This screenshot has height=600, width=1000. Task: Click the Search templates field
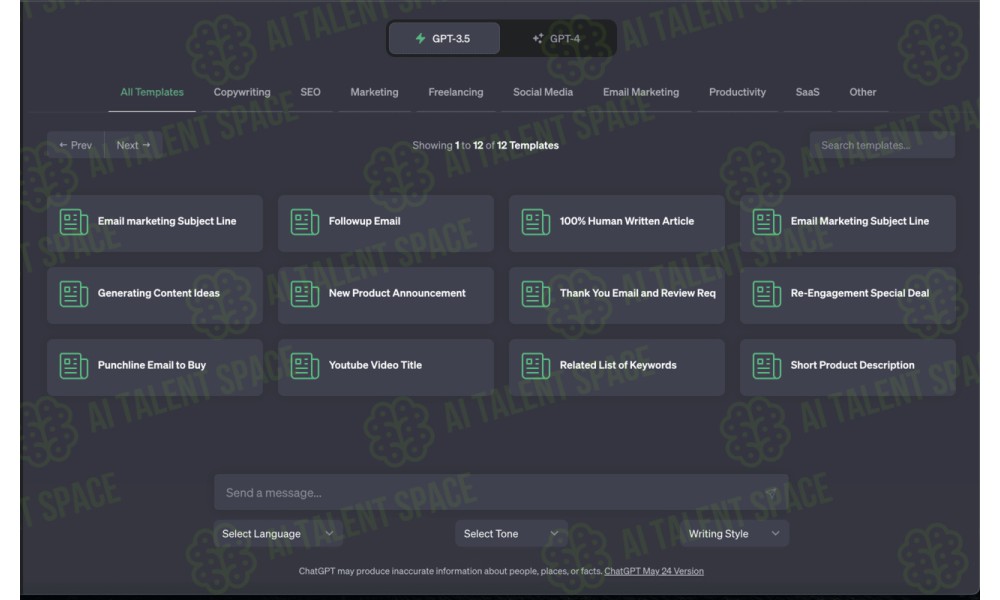coord(882,145)
